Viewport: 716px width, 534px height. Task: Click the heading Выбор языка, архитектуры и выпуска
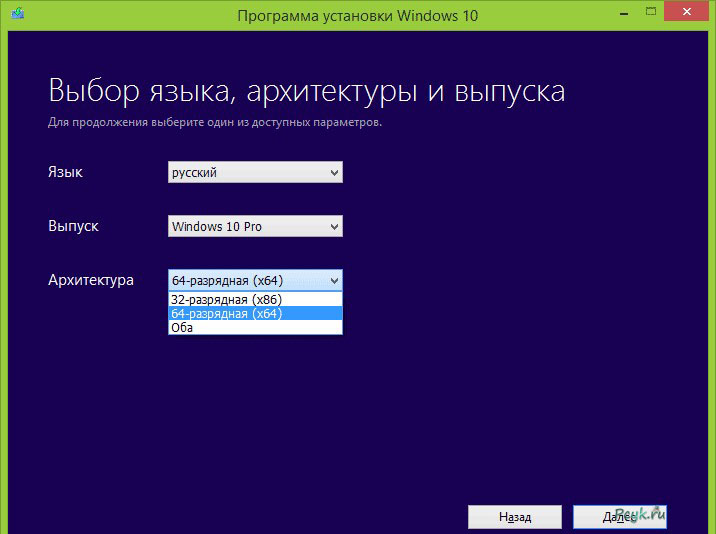(x=306, y=90)
